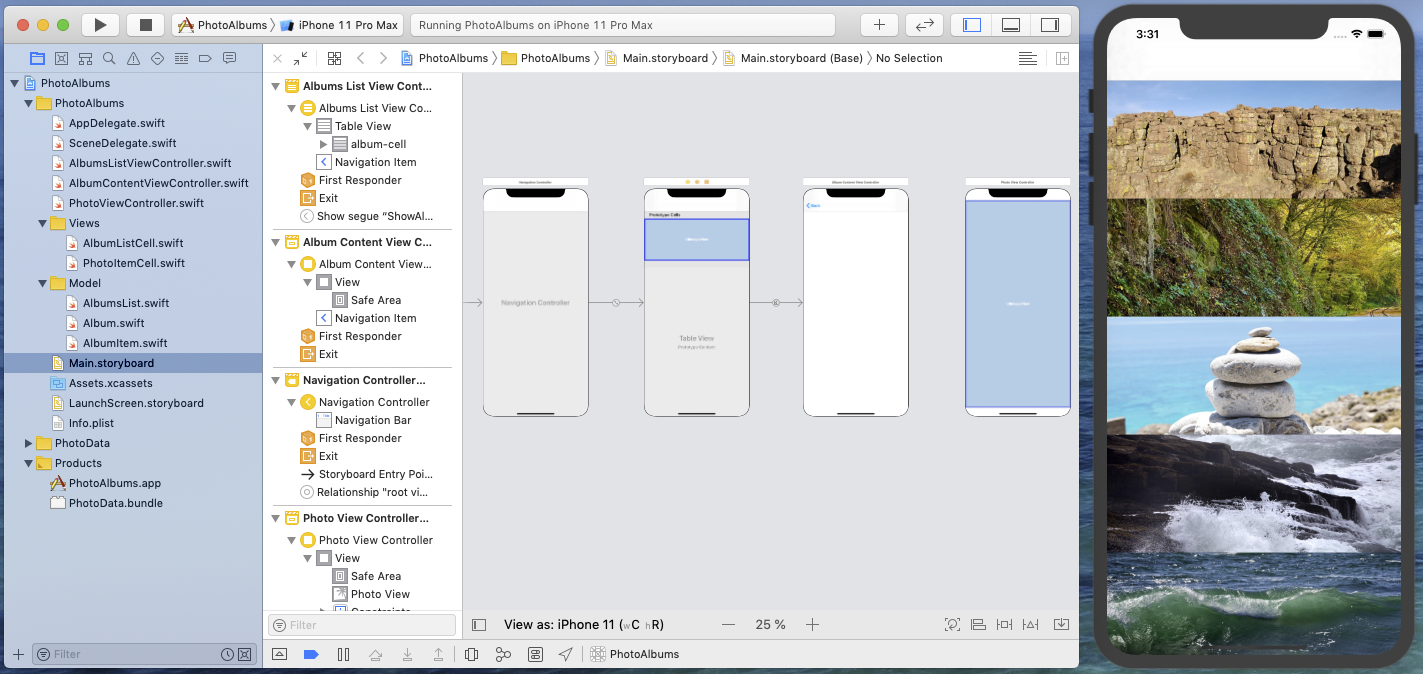Click the code review arrows button
Screen dimensions: 1423x674
[924, 24]
